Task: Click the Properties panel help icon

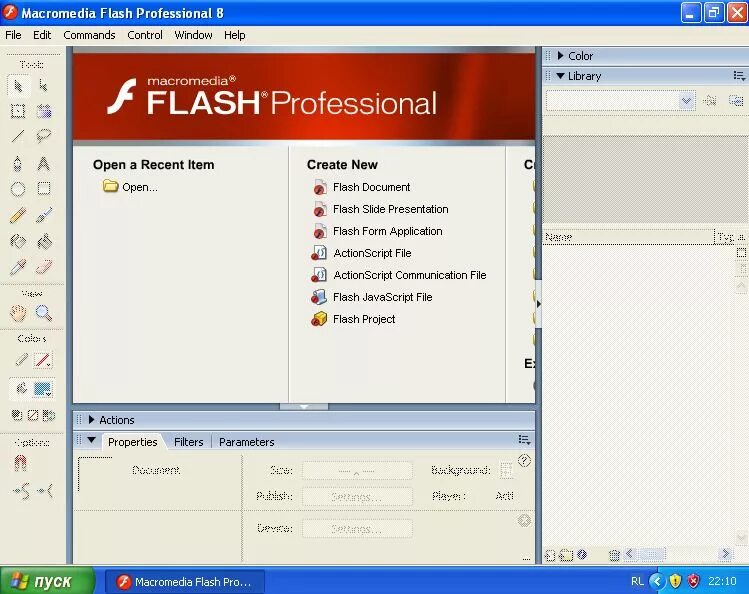Action: 524,460
